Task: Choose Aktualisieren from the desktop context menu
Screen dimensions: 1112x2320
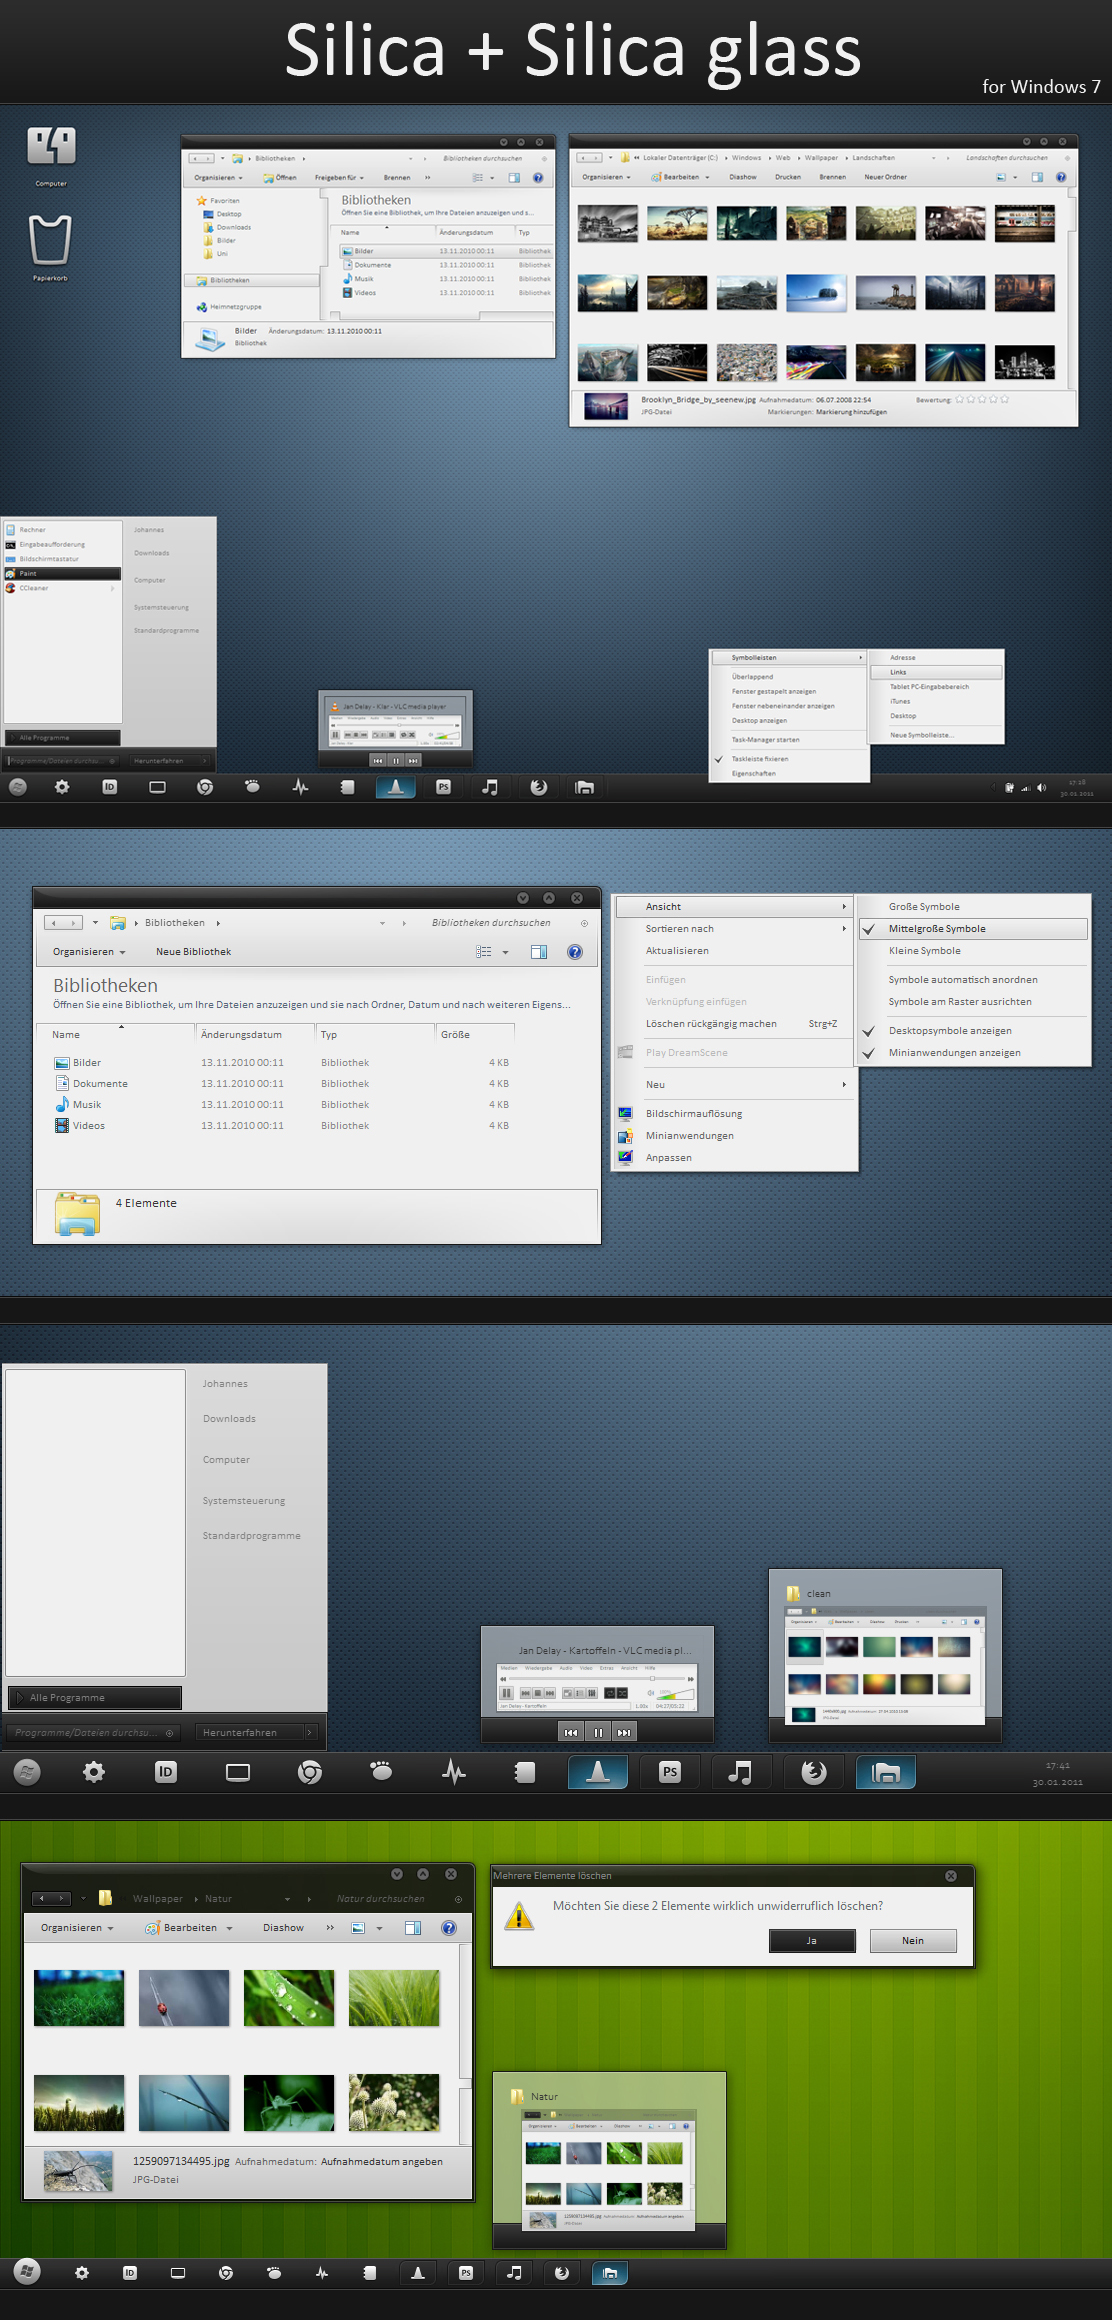Action: (734, 951)
